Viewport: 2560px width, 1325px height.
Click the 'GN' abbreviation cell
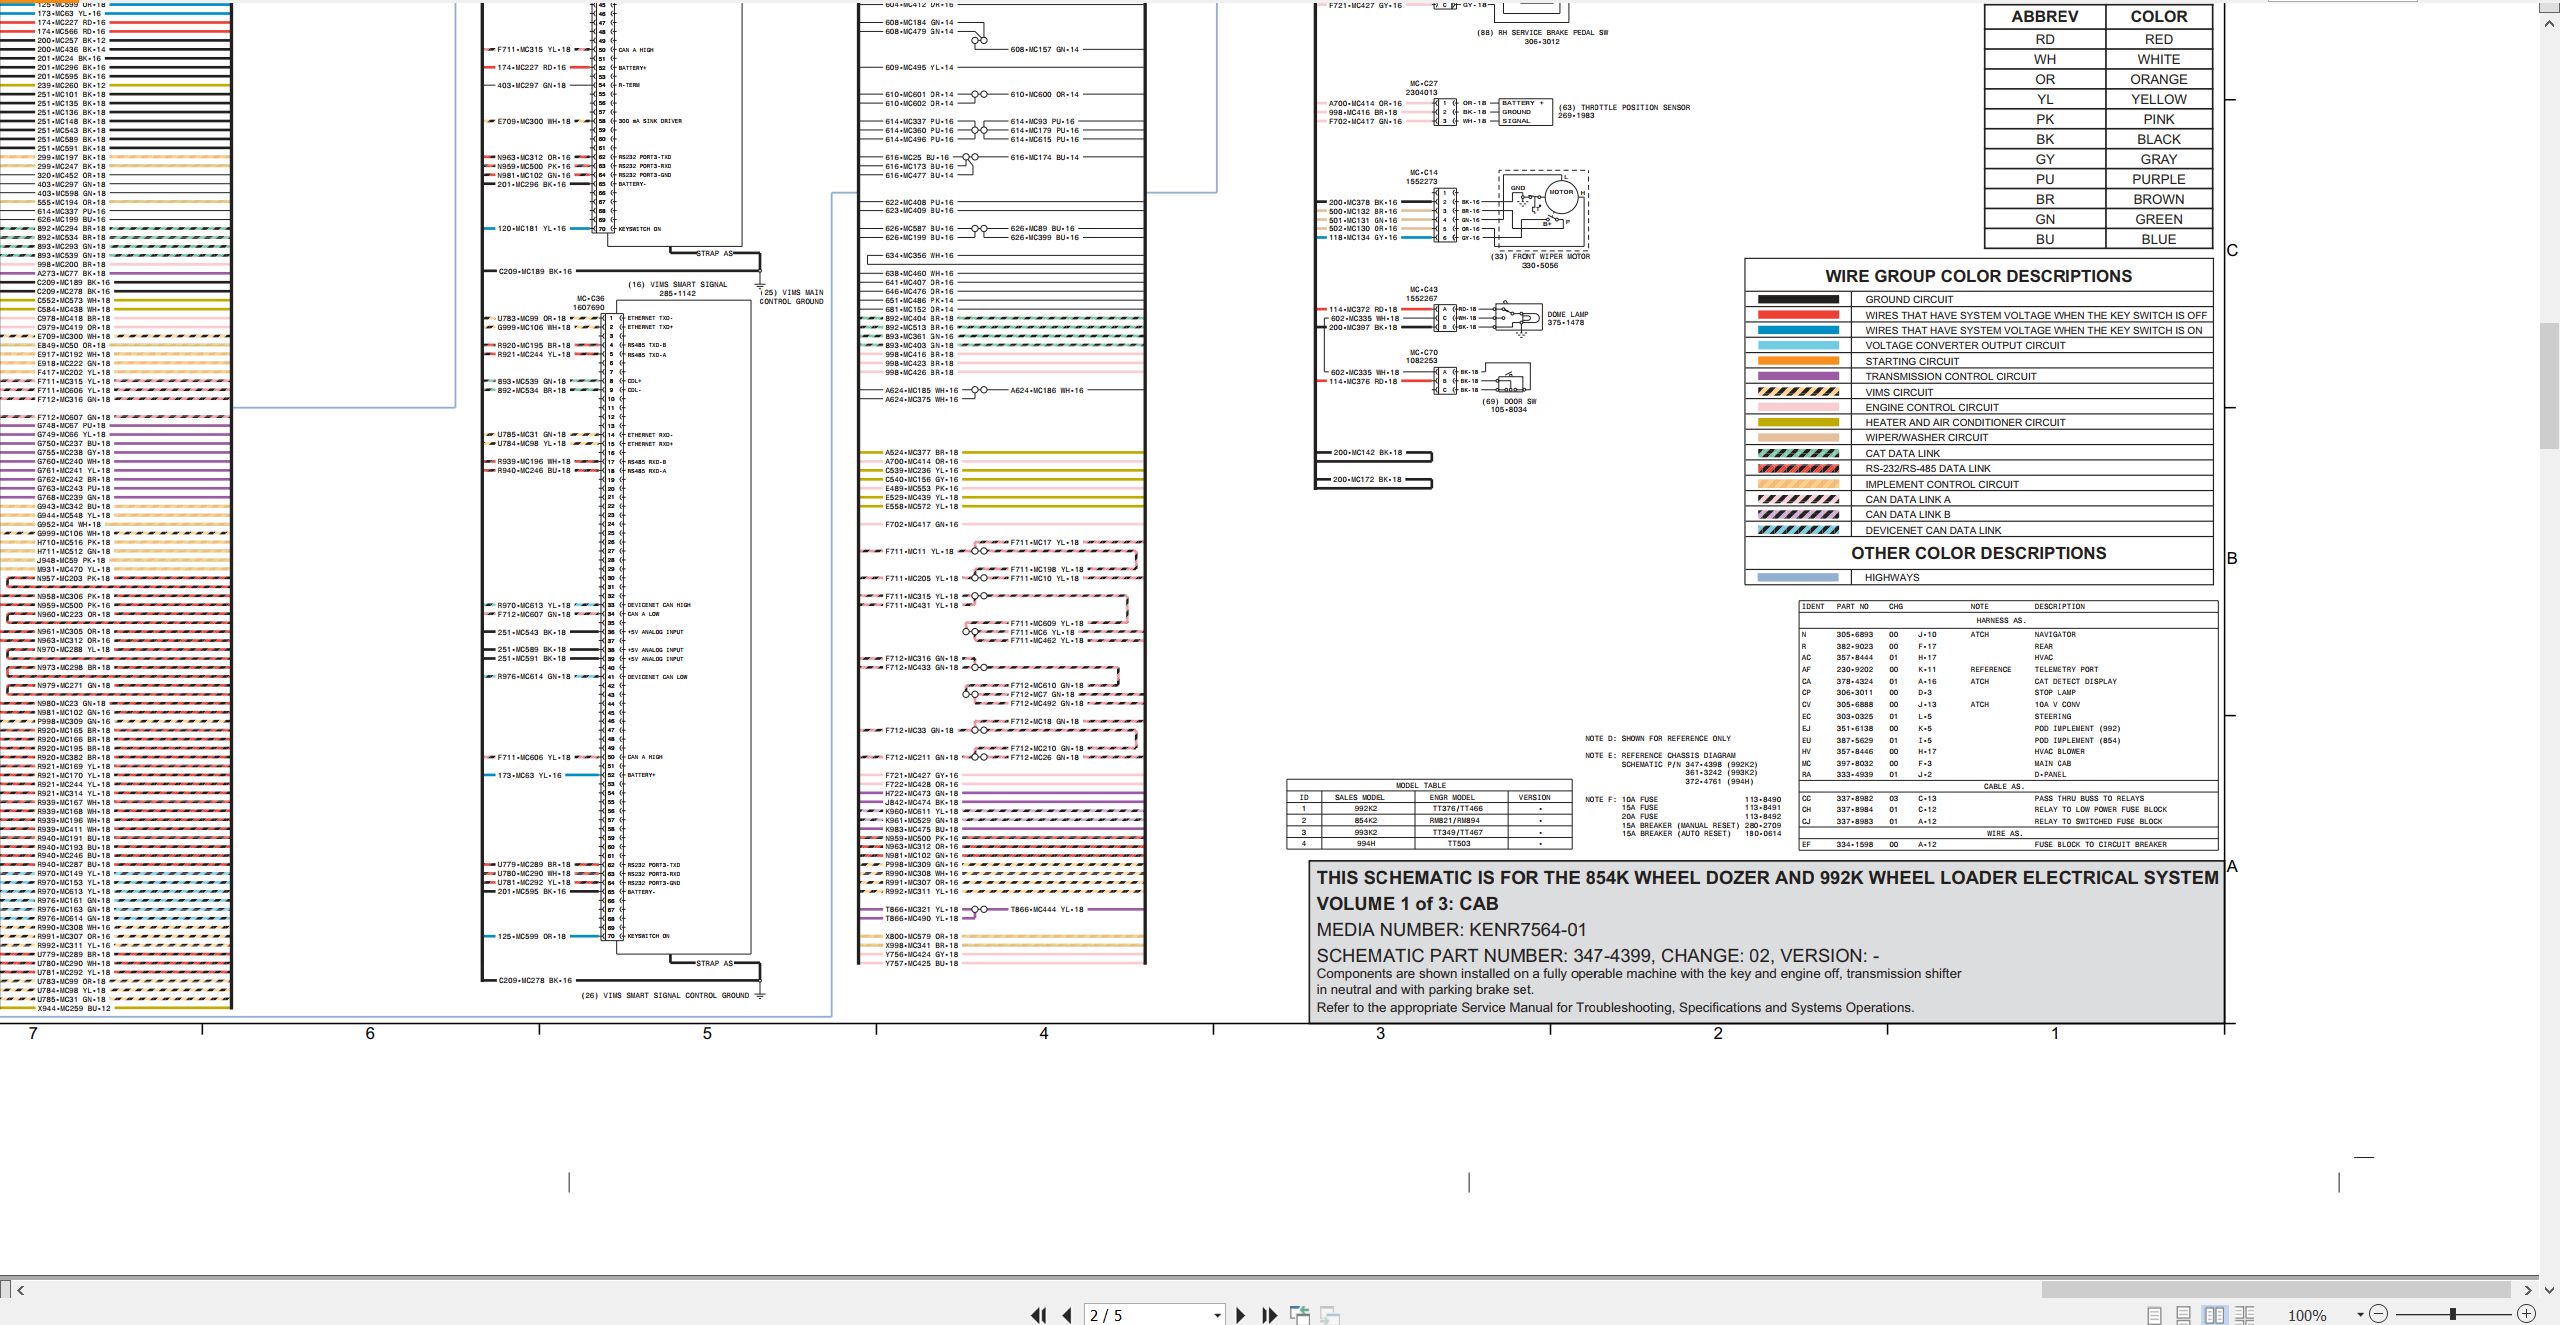[x=2045, y=219]
